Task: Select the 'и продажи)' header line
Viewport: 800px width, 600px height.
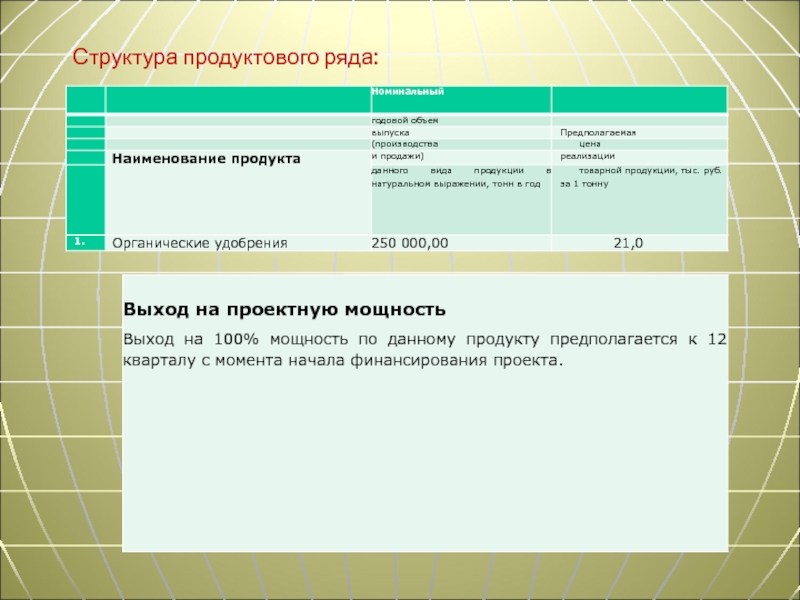Action: click(x=397, y=156)
